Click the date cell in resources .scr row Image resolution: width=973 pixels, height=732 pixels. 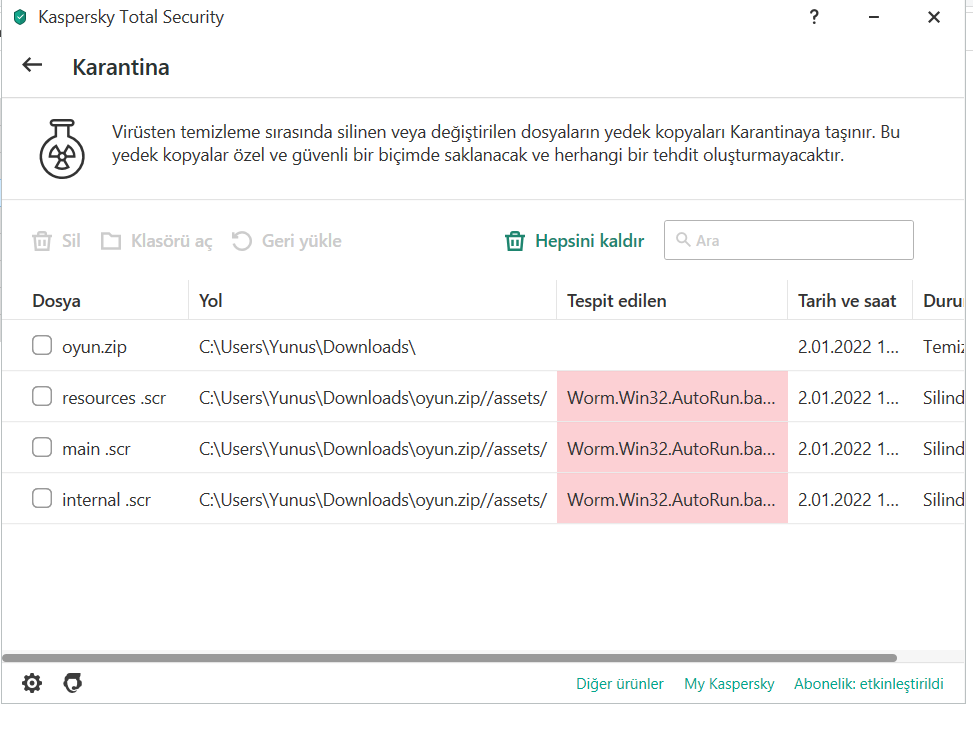848,398
